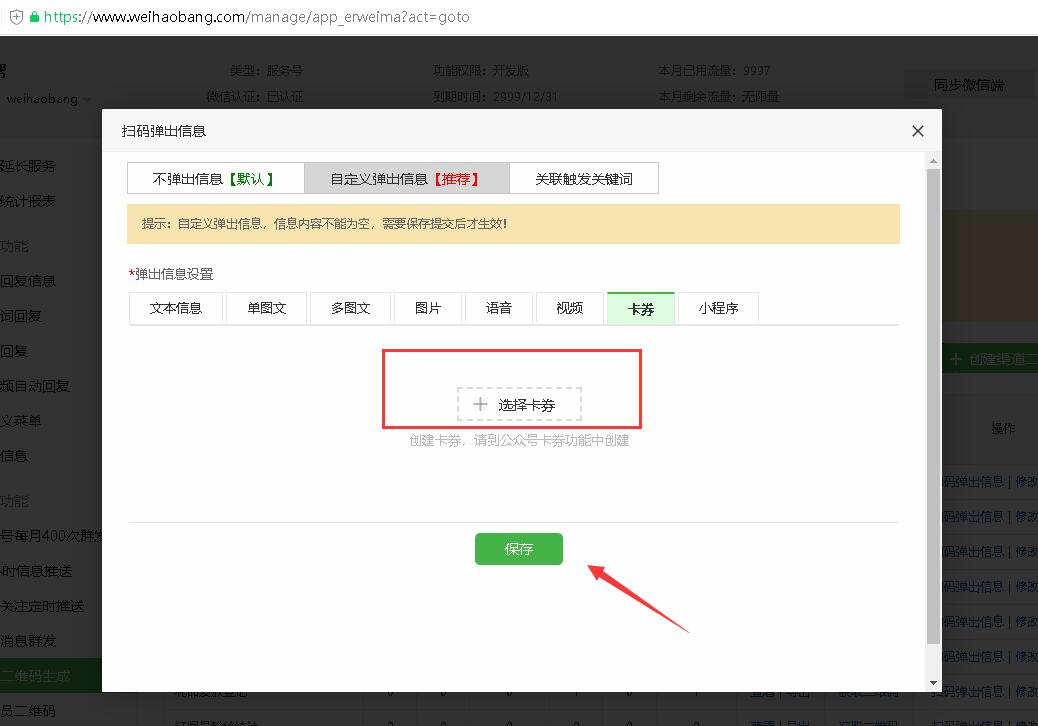
Task: Click the *弹出信息设置 label
Action: pyautogui.click(x=171, y=274)
